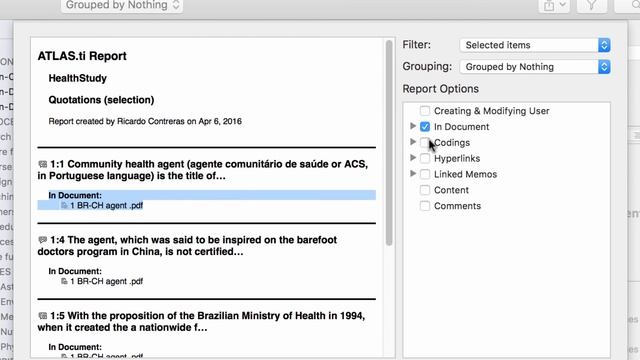Image resolution: width=640 pixels, height=360 pixels.
Task: Check the Linked Memos option
Action: (x=425, y=174)
